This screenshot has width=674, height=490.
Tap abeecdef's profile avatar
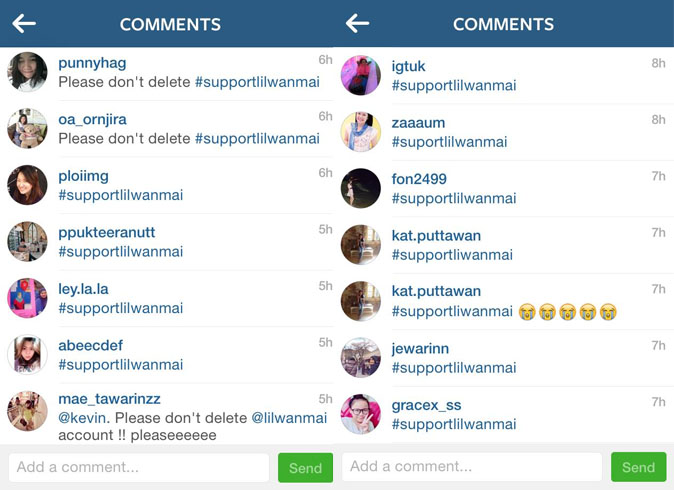(x=28, y=355)
